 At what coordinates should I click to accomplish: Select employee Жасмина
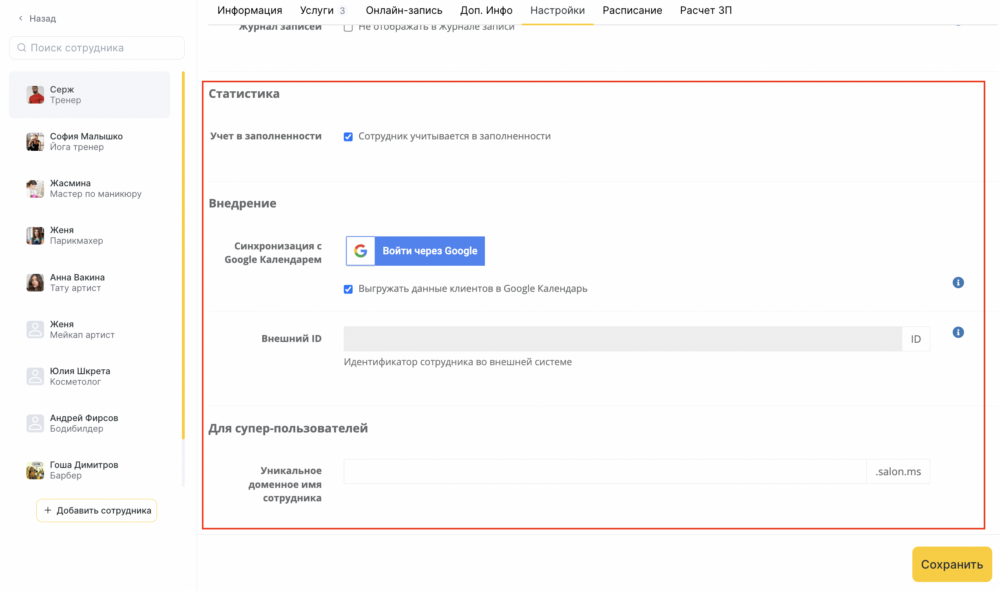tap(89, 188)
